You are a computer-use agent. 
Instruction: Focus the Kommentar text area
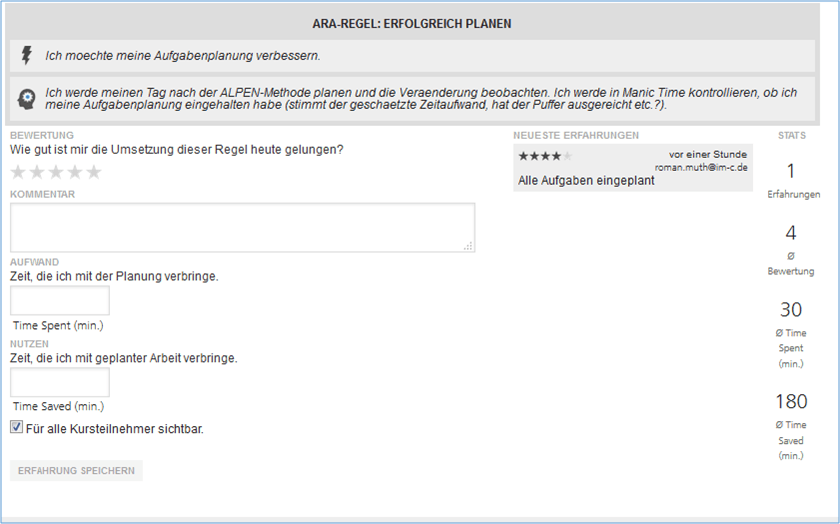click(242, 227)
